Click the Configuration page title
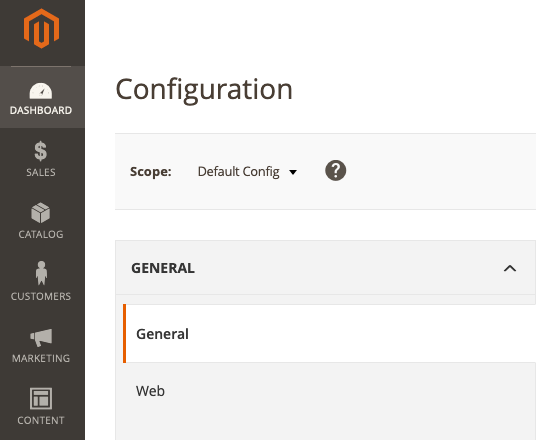 coord(204,90)
